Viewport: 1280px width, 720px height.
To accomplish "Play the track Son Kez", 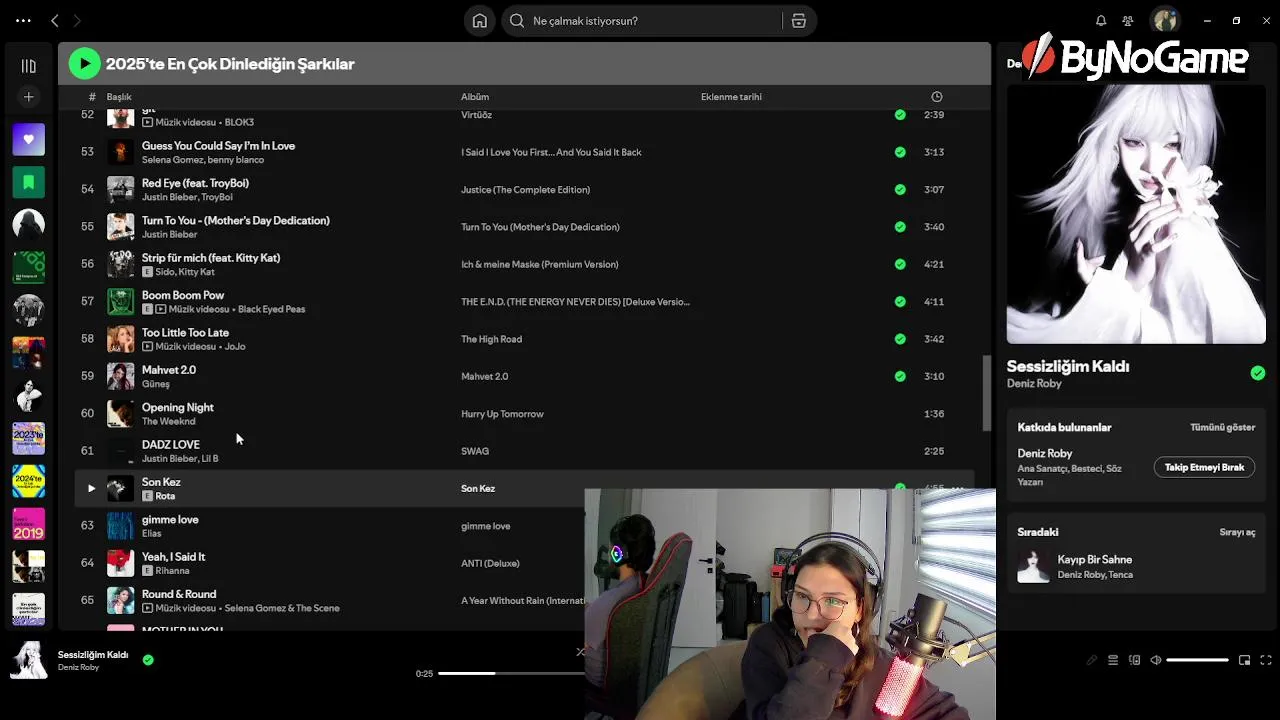I will point(91,488).
